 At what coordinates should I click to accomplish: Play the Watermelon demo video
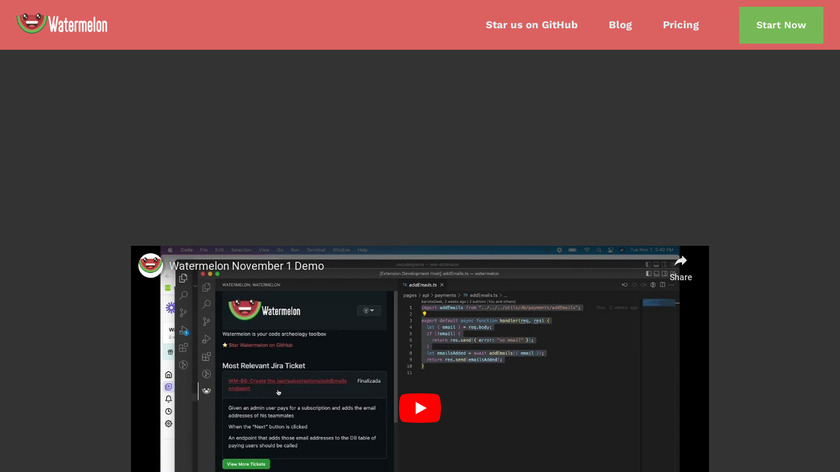419,408
